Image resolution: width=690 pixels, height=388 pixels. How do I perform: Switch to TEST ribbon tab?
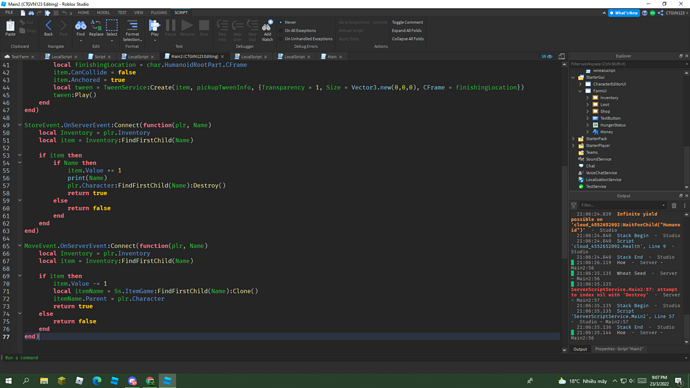click(x=122, y=13)
